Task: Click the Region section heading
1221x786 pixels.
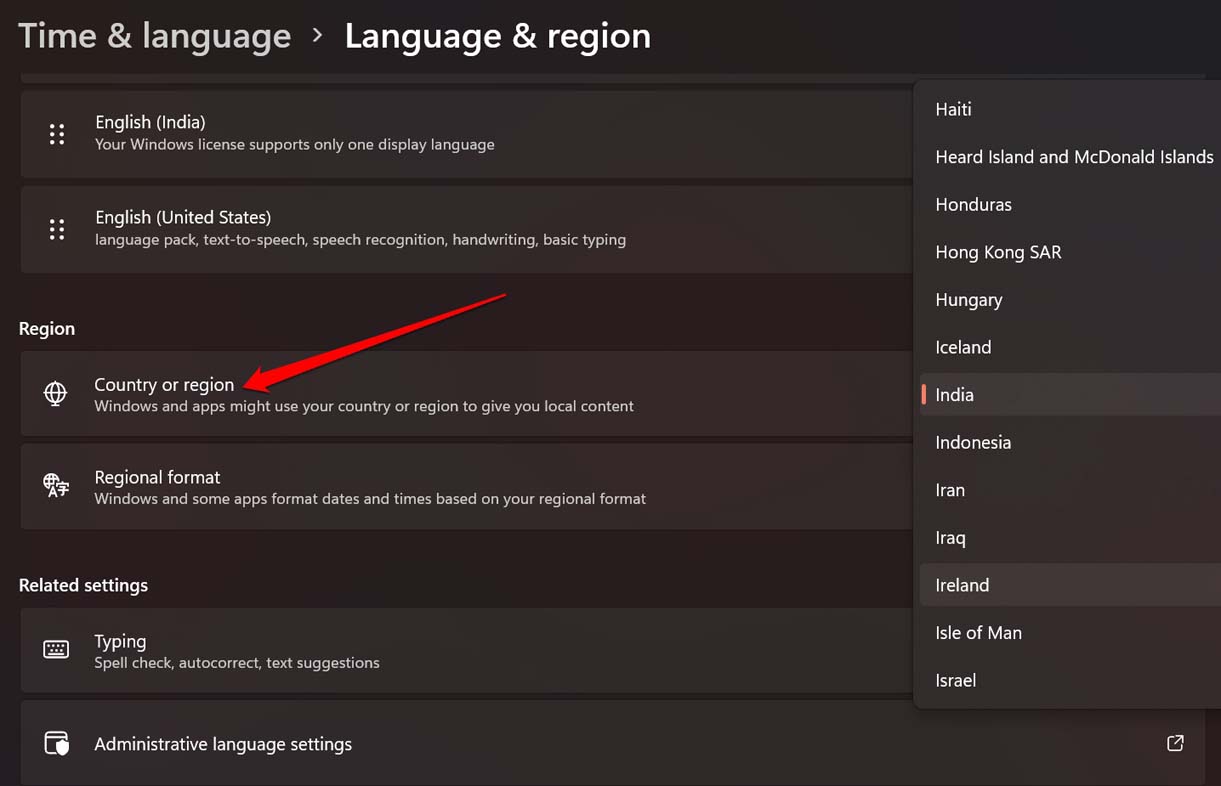Action: (47, 328)
